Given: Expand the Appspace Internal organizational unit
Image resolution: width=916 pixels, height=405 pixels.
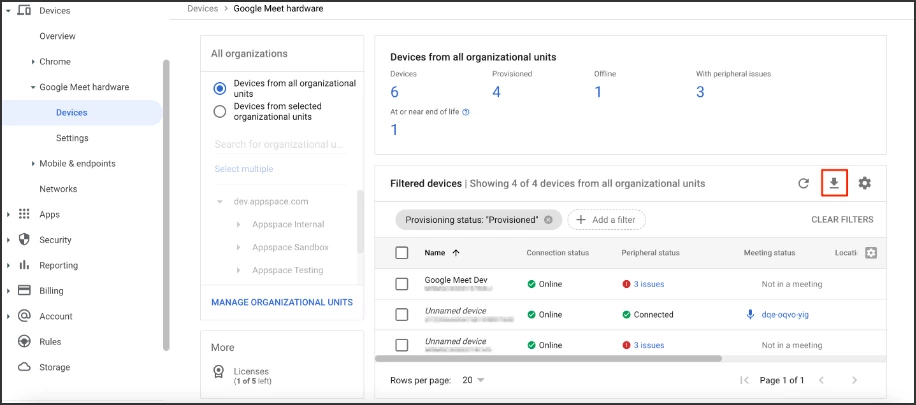Looking at the screenshot, I should pyautogui.click(x=238, y=224).
